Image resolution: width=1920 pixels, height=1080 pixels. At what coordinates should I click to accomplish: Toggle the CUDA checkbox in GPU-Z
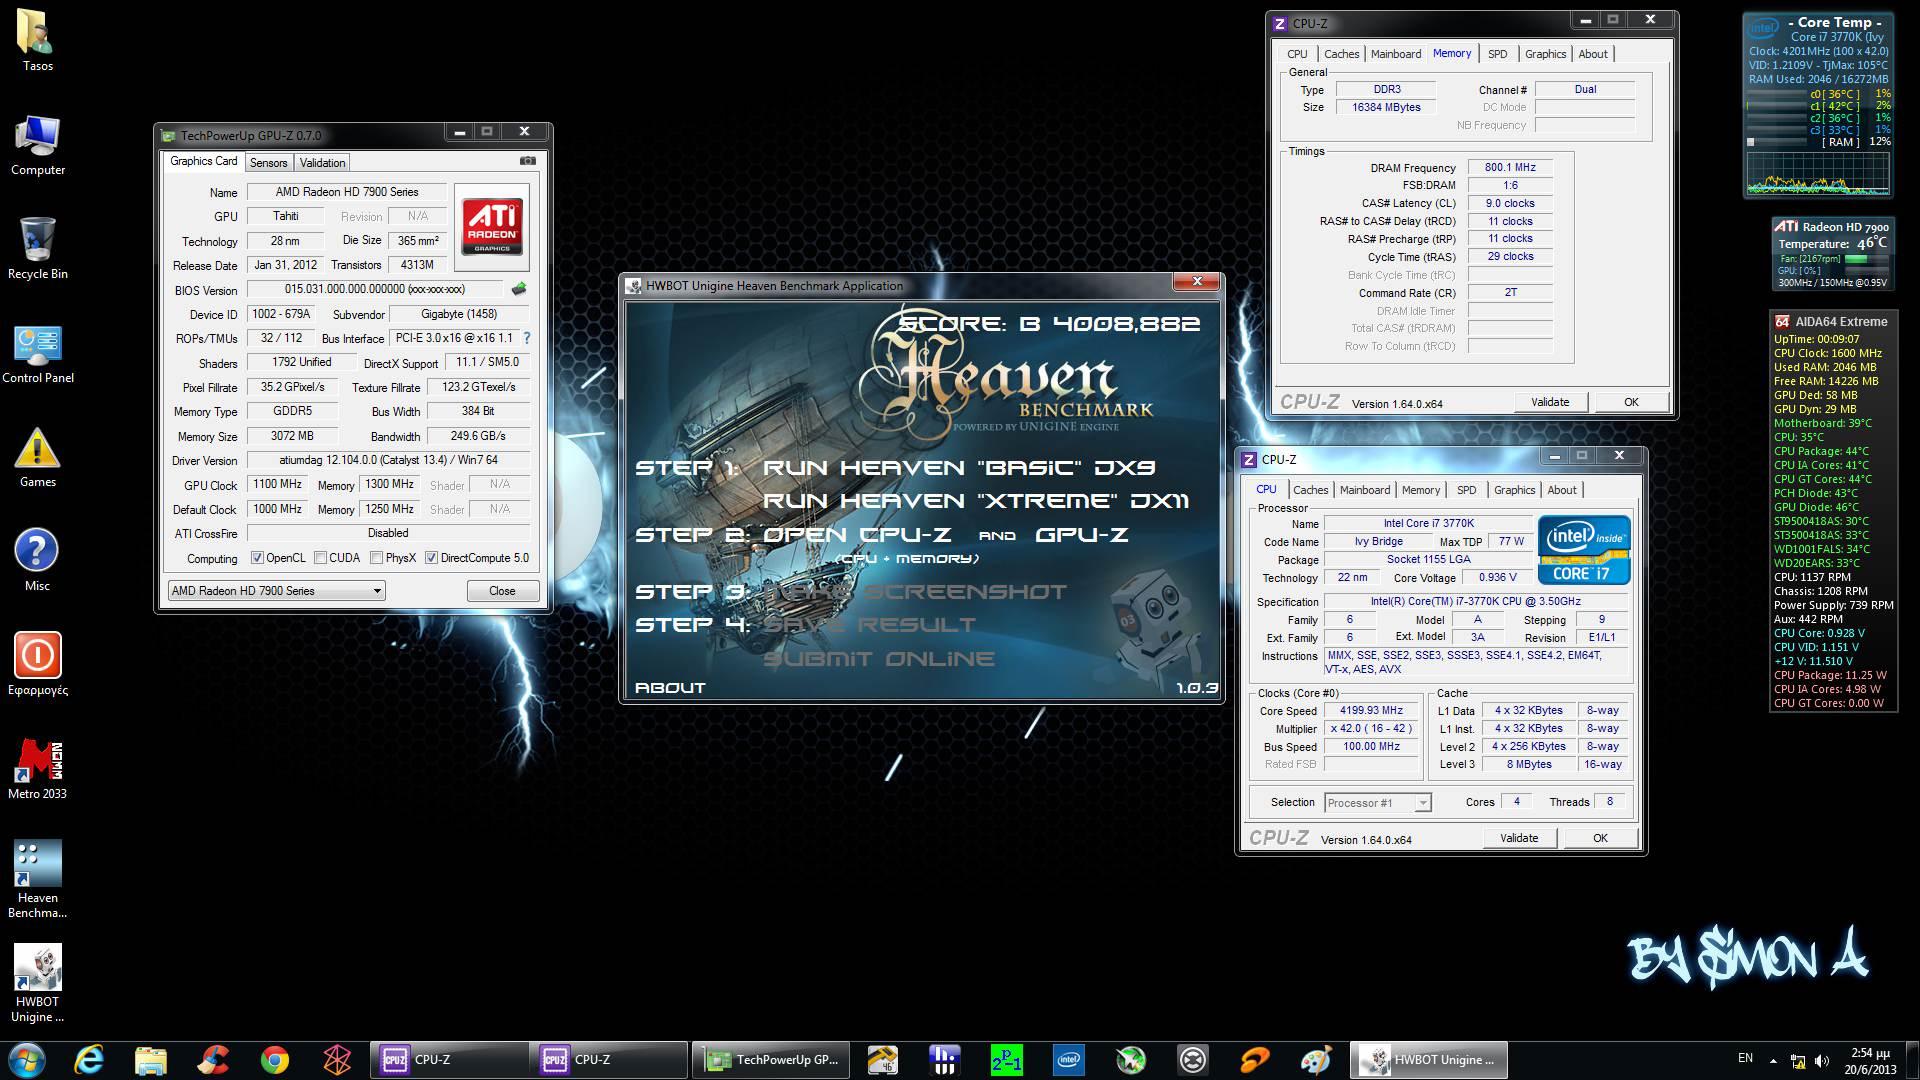tap(320, 558)
